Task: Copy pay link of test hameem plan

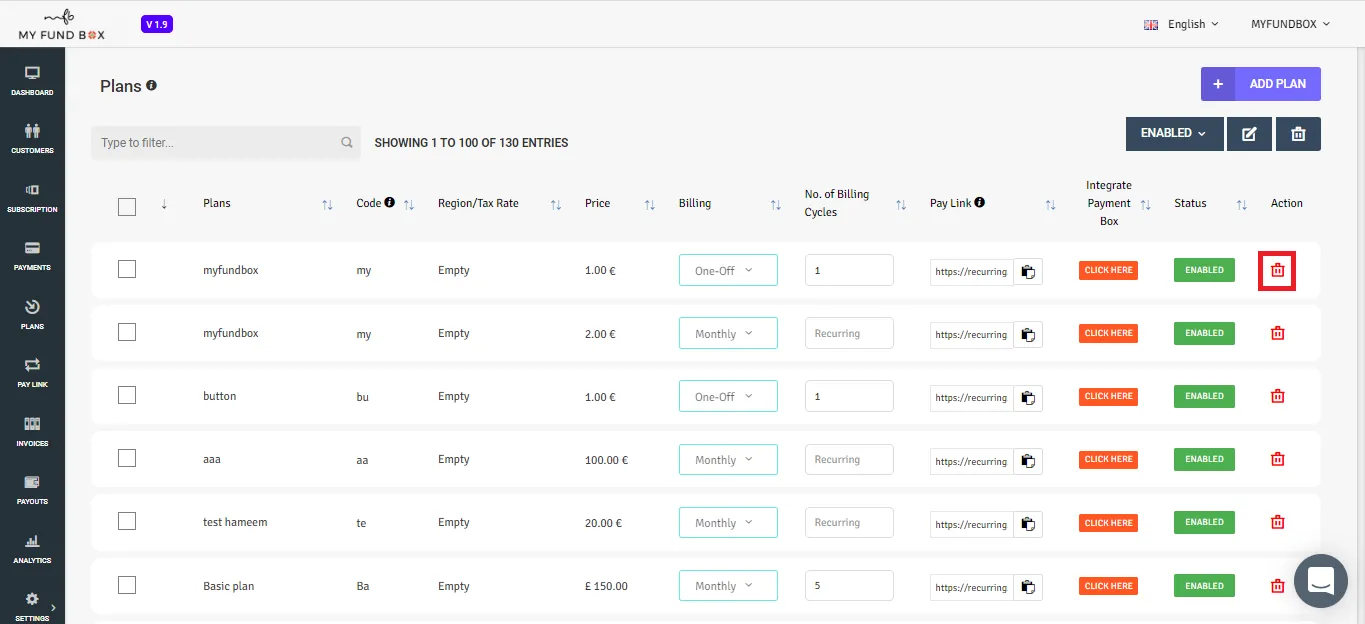Action: pos(1028,524)
